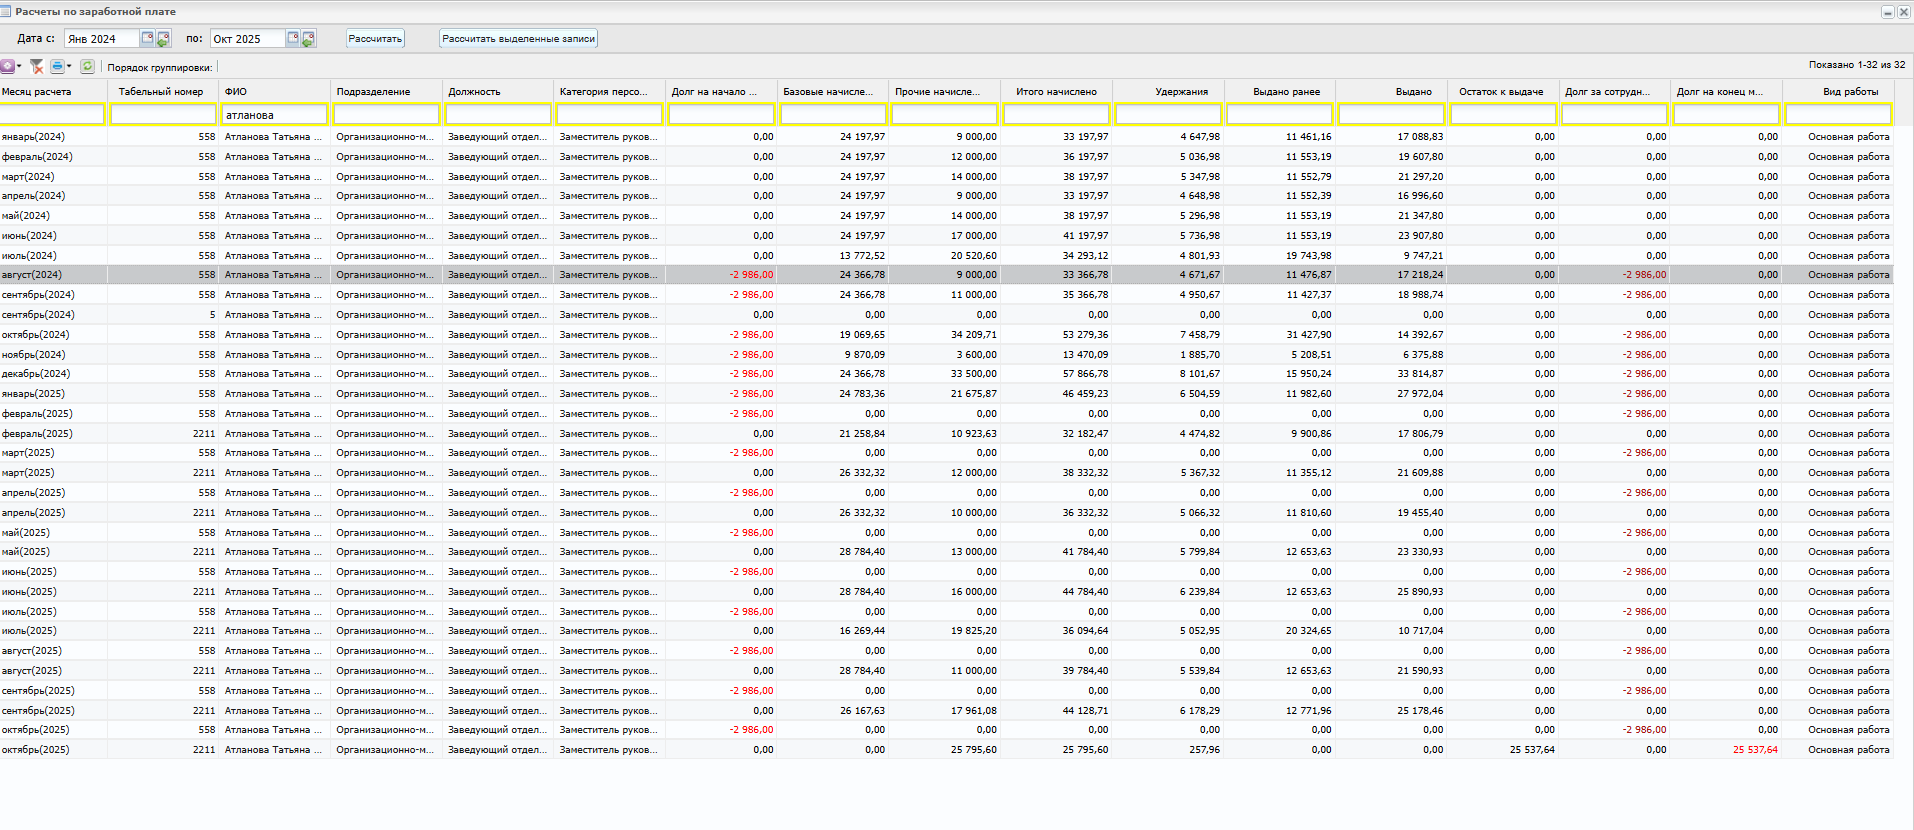Click the filter field under 'Табельный номер'
This screenshot has height=830, width=1914.
(162, 115)
